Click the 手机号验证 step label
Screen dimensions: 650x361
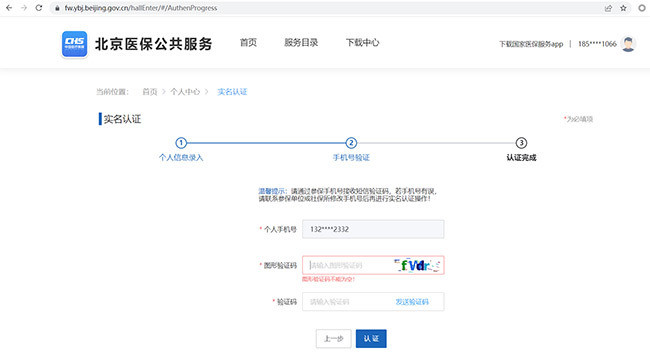tap(351, 157)
